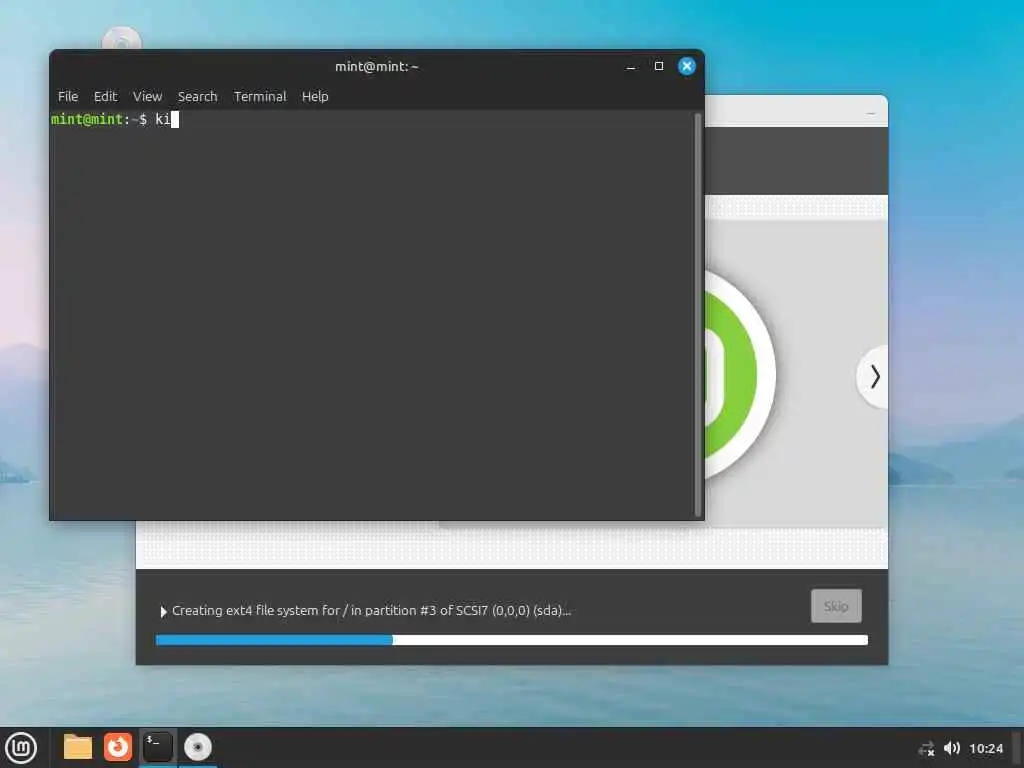Minimize the terminal window

tap(631, 67)
